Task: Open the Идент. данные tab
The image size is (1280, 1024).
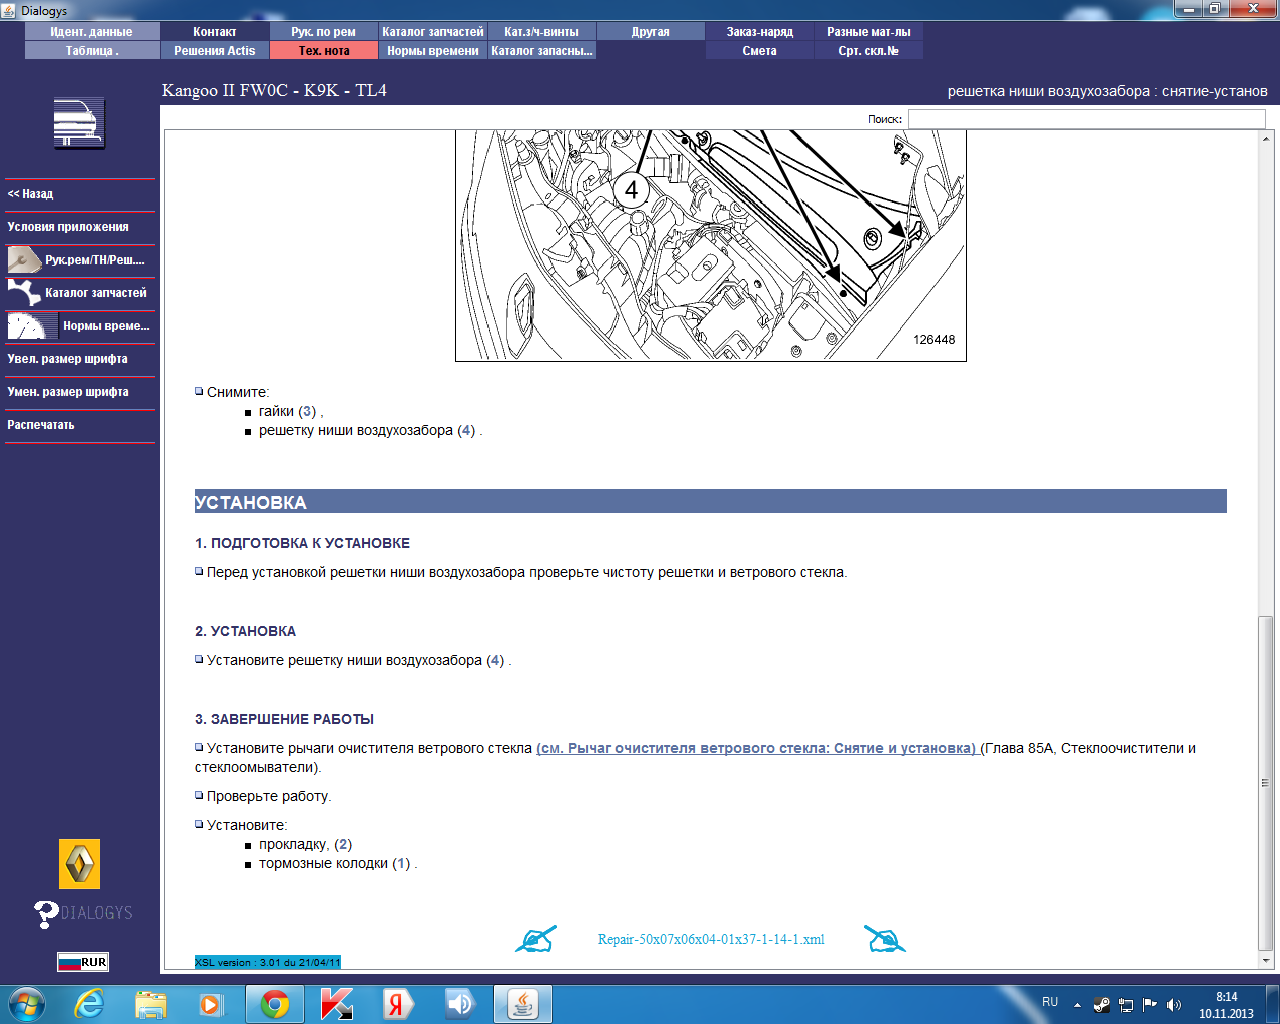Action: 92,32
